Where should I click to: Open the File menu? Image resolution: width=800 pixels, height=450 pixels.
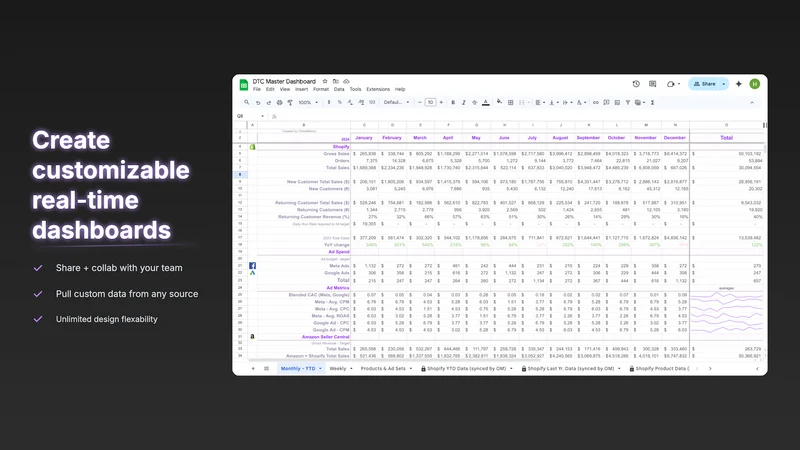pos(257,89)
